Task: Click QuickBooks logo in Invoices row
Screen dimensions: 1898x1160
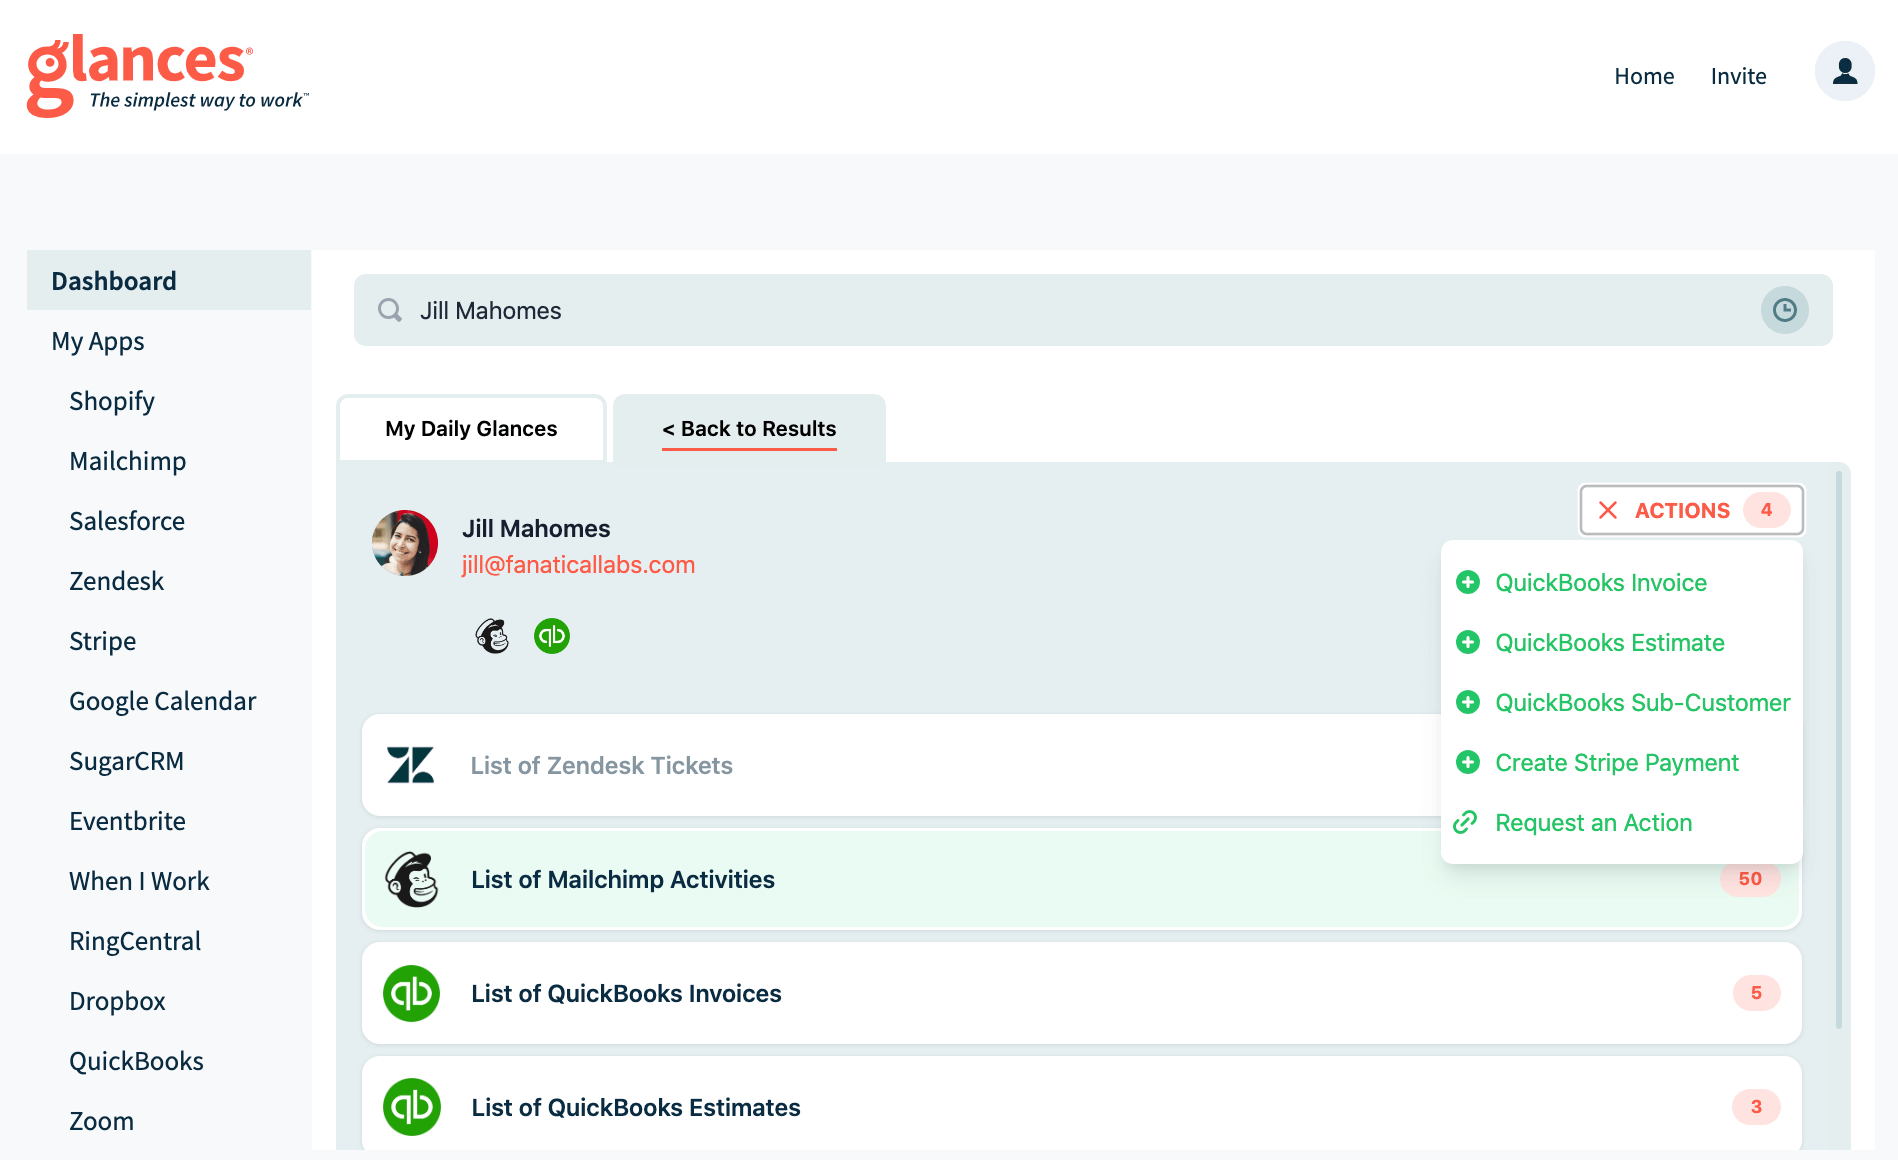Action: tap(412, 993)
